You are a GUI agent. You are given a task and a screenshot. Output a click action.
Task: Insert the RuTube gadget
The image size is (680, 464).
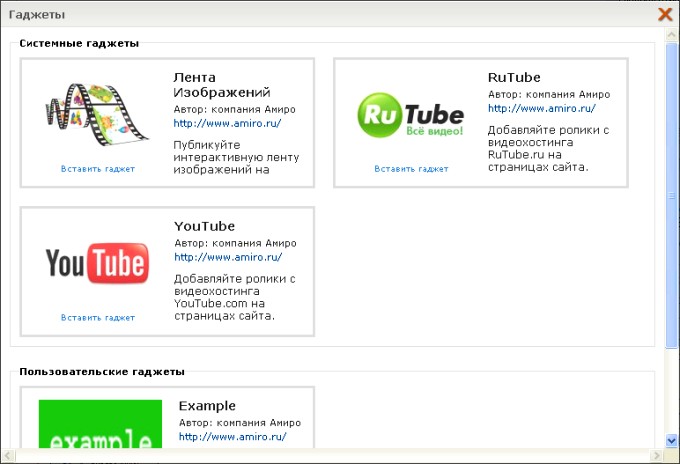(x=411, y=169)
